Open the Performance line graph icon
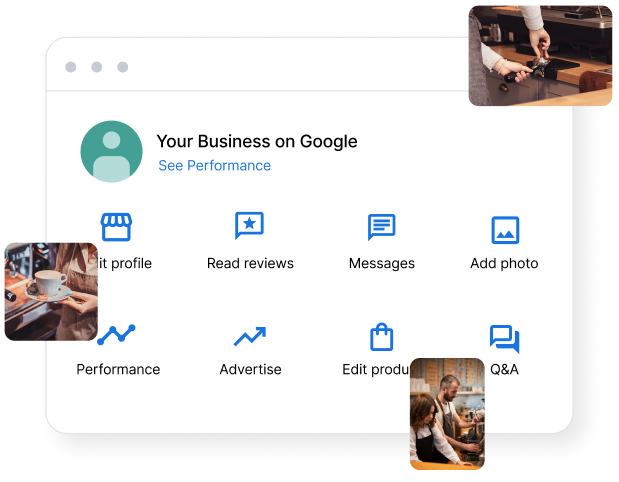619x482 pixels. pos(116,335)
